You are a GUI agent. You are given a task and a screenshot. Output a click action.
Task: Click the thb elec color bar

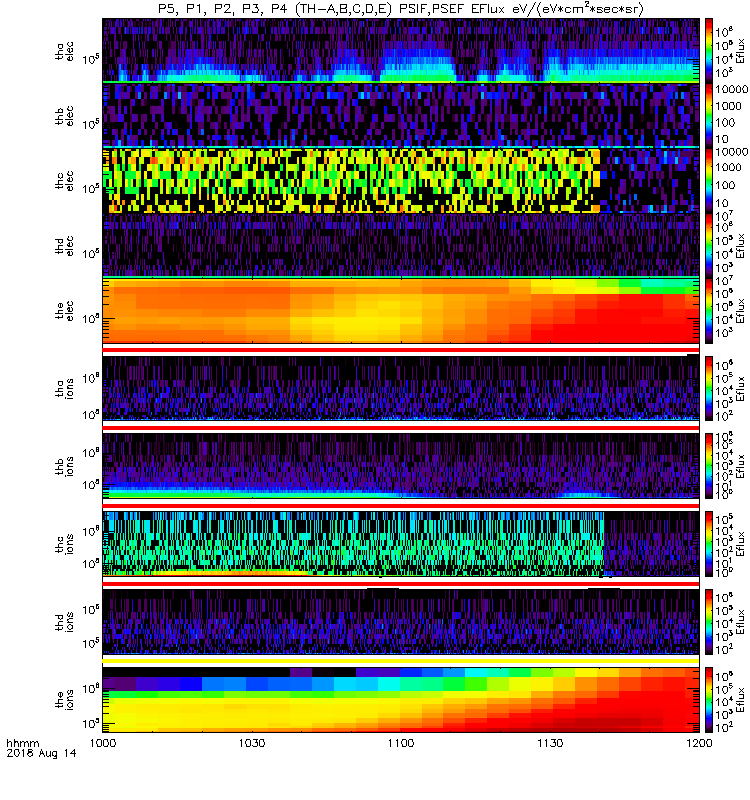(709, 115)
